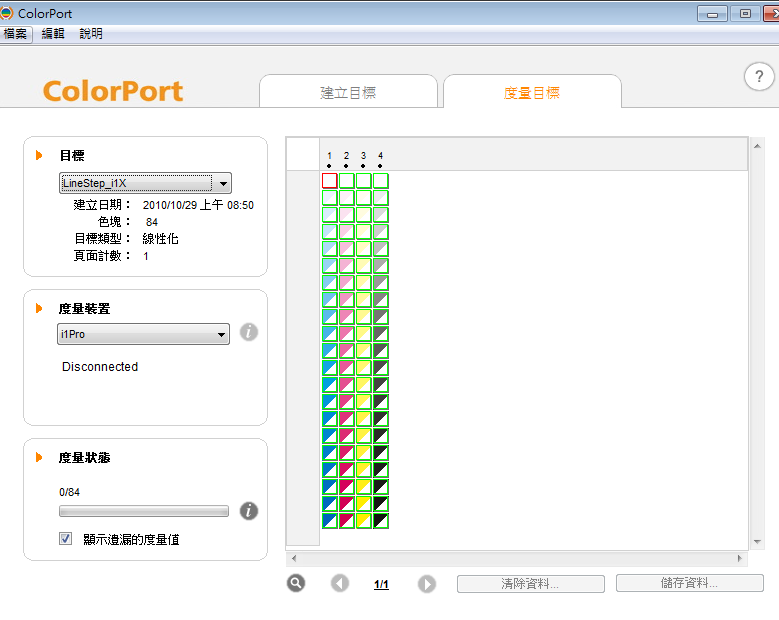The height and width of the screenshot is (620, 779).
Task: Click the Disconnected status text
Action: click(100, 367)
